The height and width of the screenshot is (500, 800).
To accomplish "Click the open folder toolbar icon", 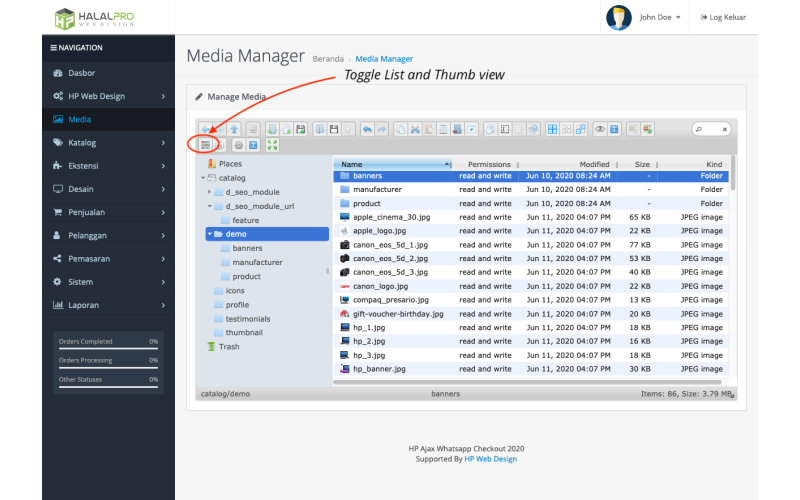I will (x=320, y=129).
